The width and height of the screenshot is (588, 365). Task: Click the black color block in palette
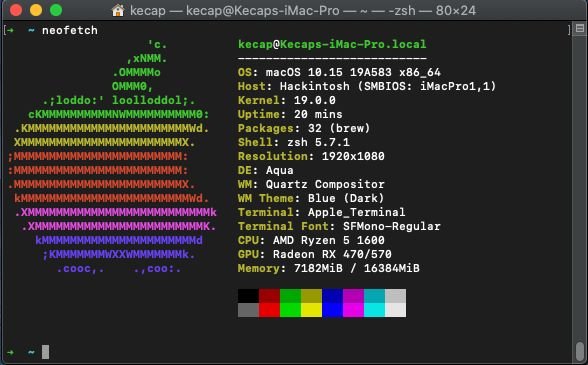point(248,296)
